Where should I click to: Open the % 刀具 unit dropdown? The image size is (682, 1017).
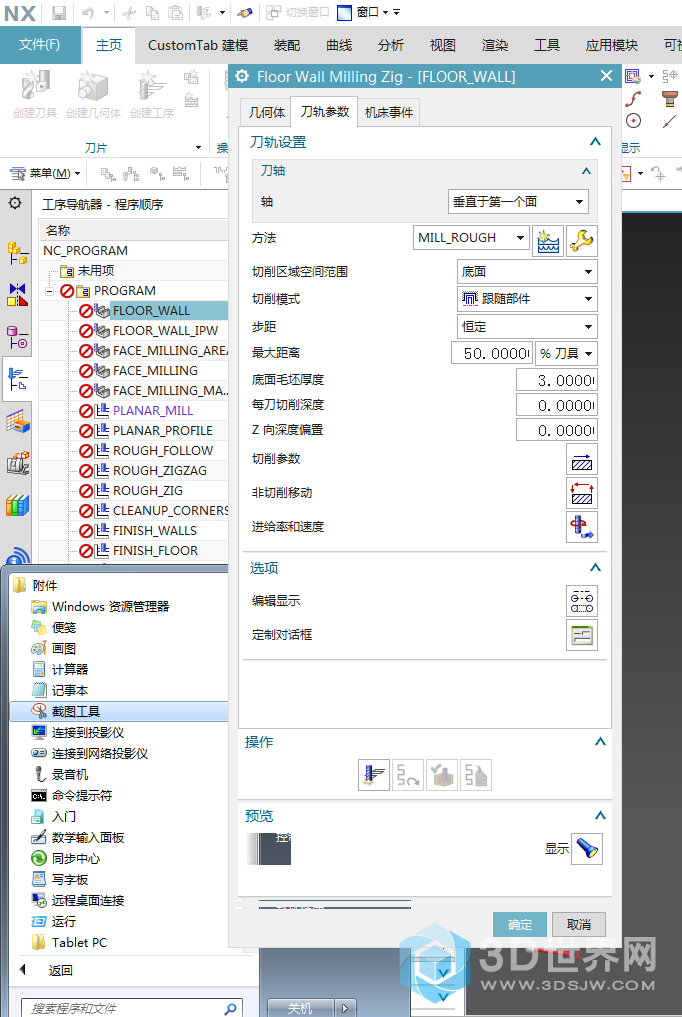[566, 353]
